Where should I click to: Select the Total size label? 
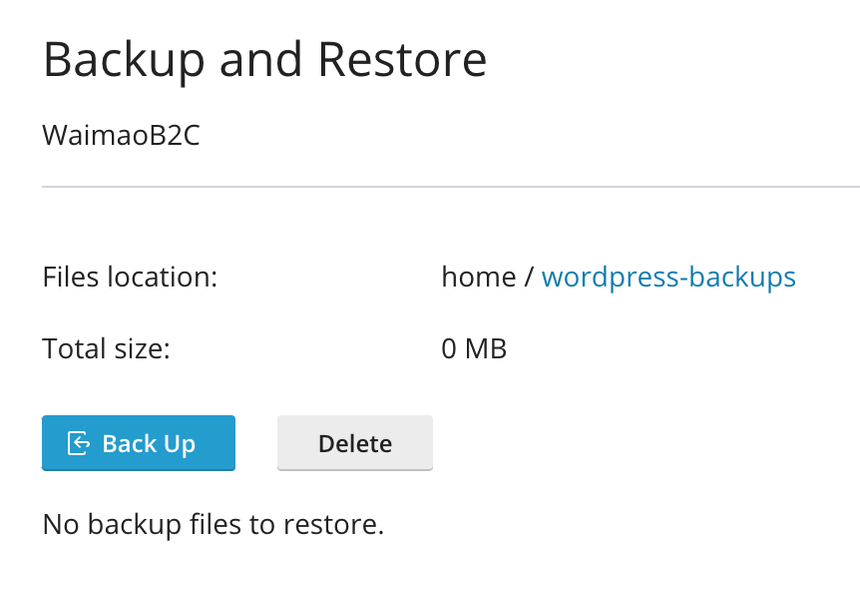click(108, 349)
